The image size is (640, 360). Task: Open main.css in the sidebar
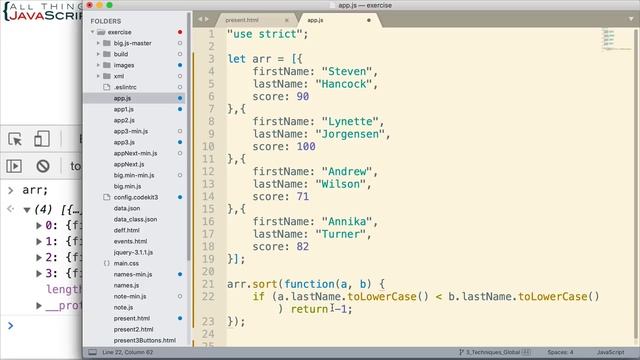126,263
